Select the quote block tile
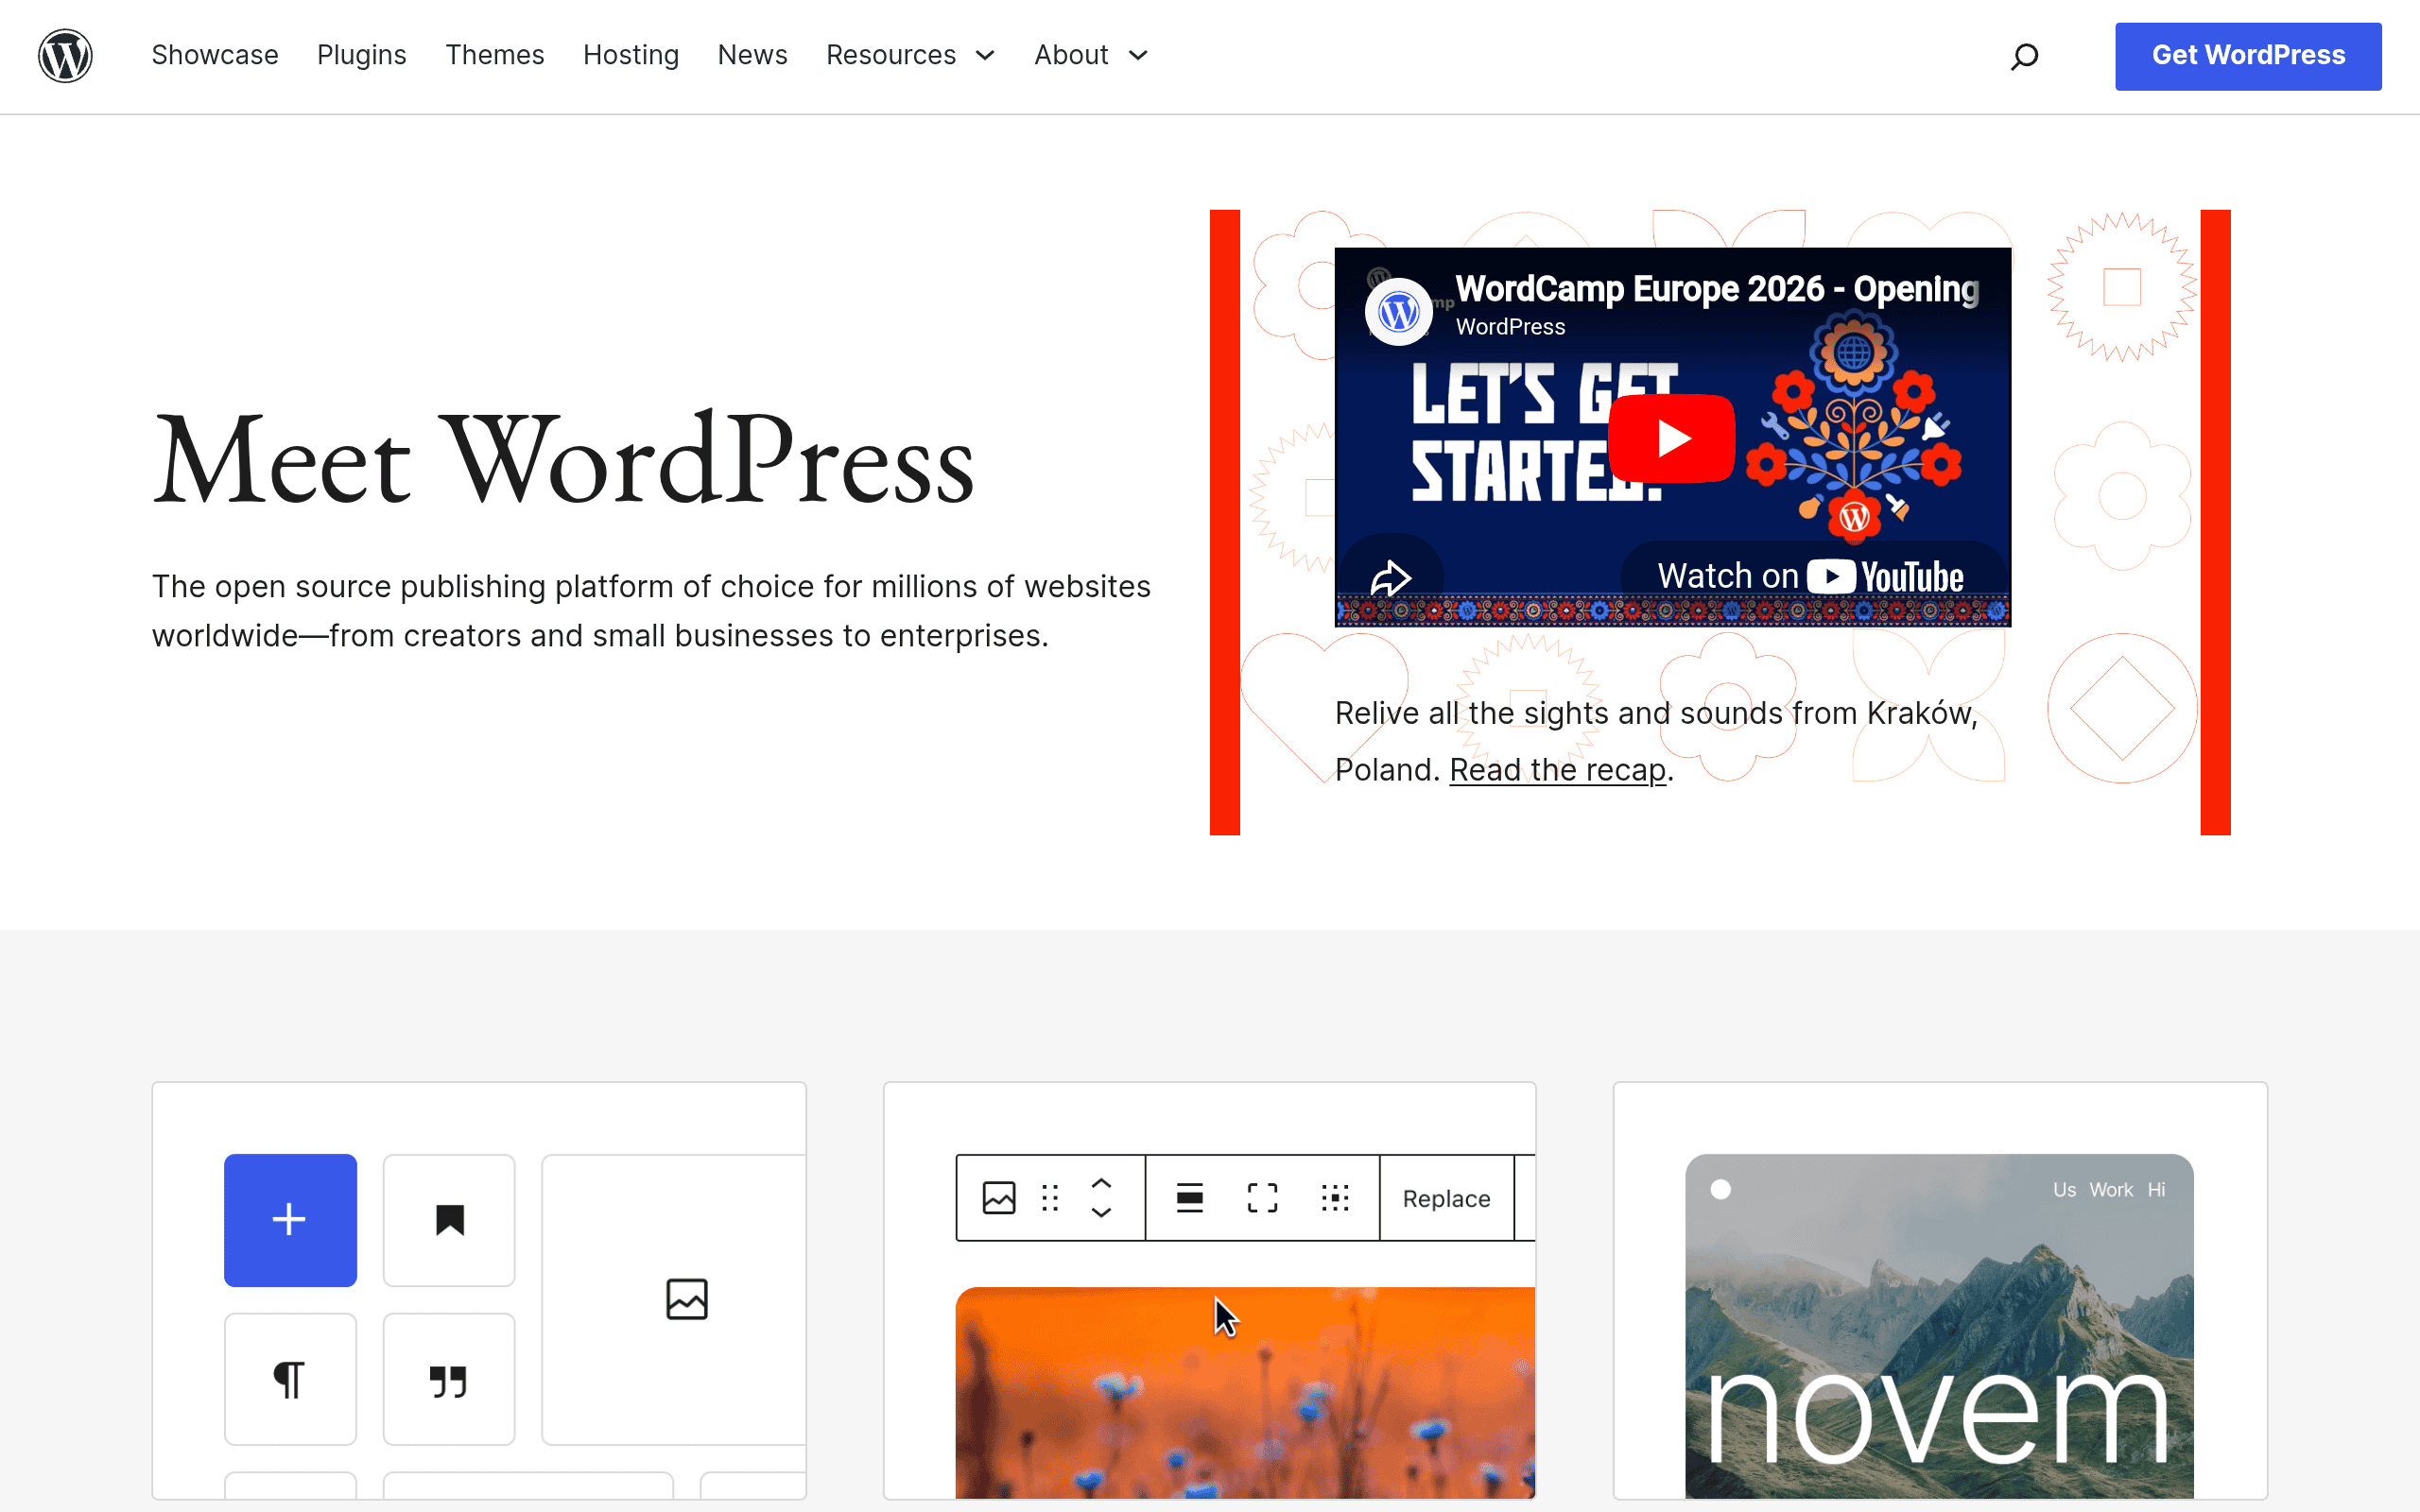Image resolution: width=2420 pixels, height=1512 pixels. [x=449, y=1379]
